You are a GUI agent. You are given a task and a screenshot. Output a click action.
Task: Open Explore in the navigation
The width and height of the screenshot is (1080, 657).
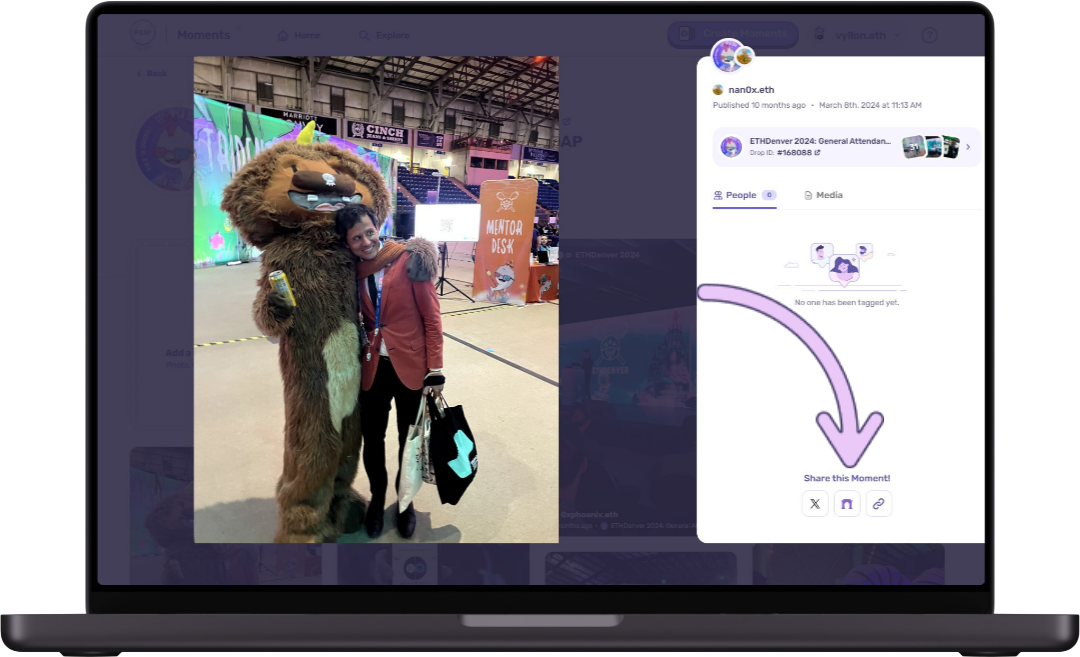pos(385,35)
